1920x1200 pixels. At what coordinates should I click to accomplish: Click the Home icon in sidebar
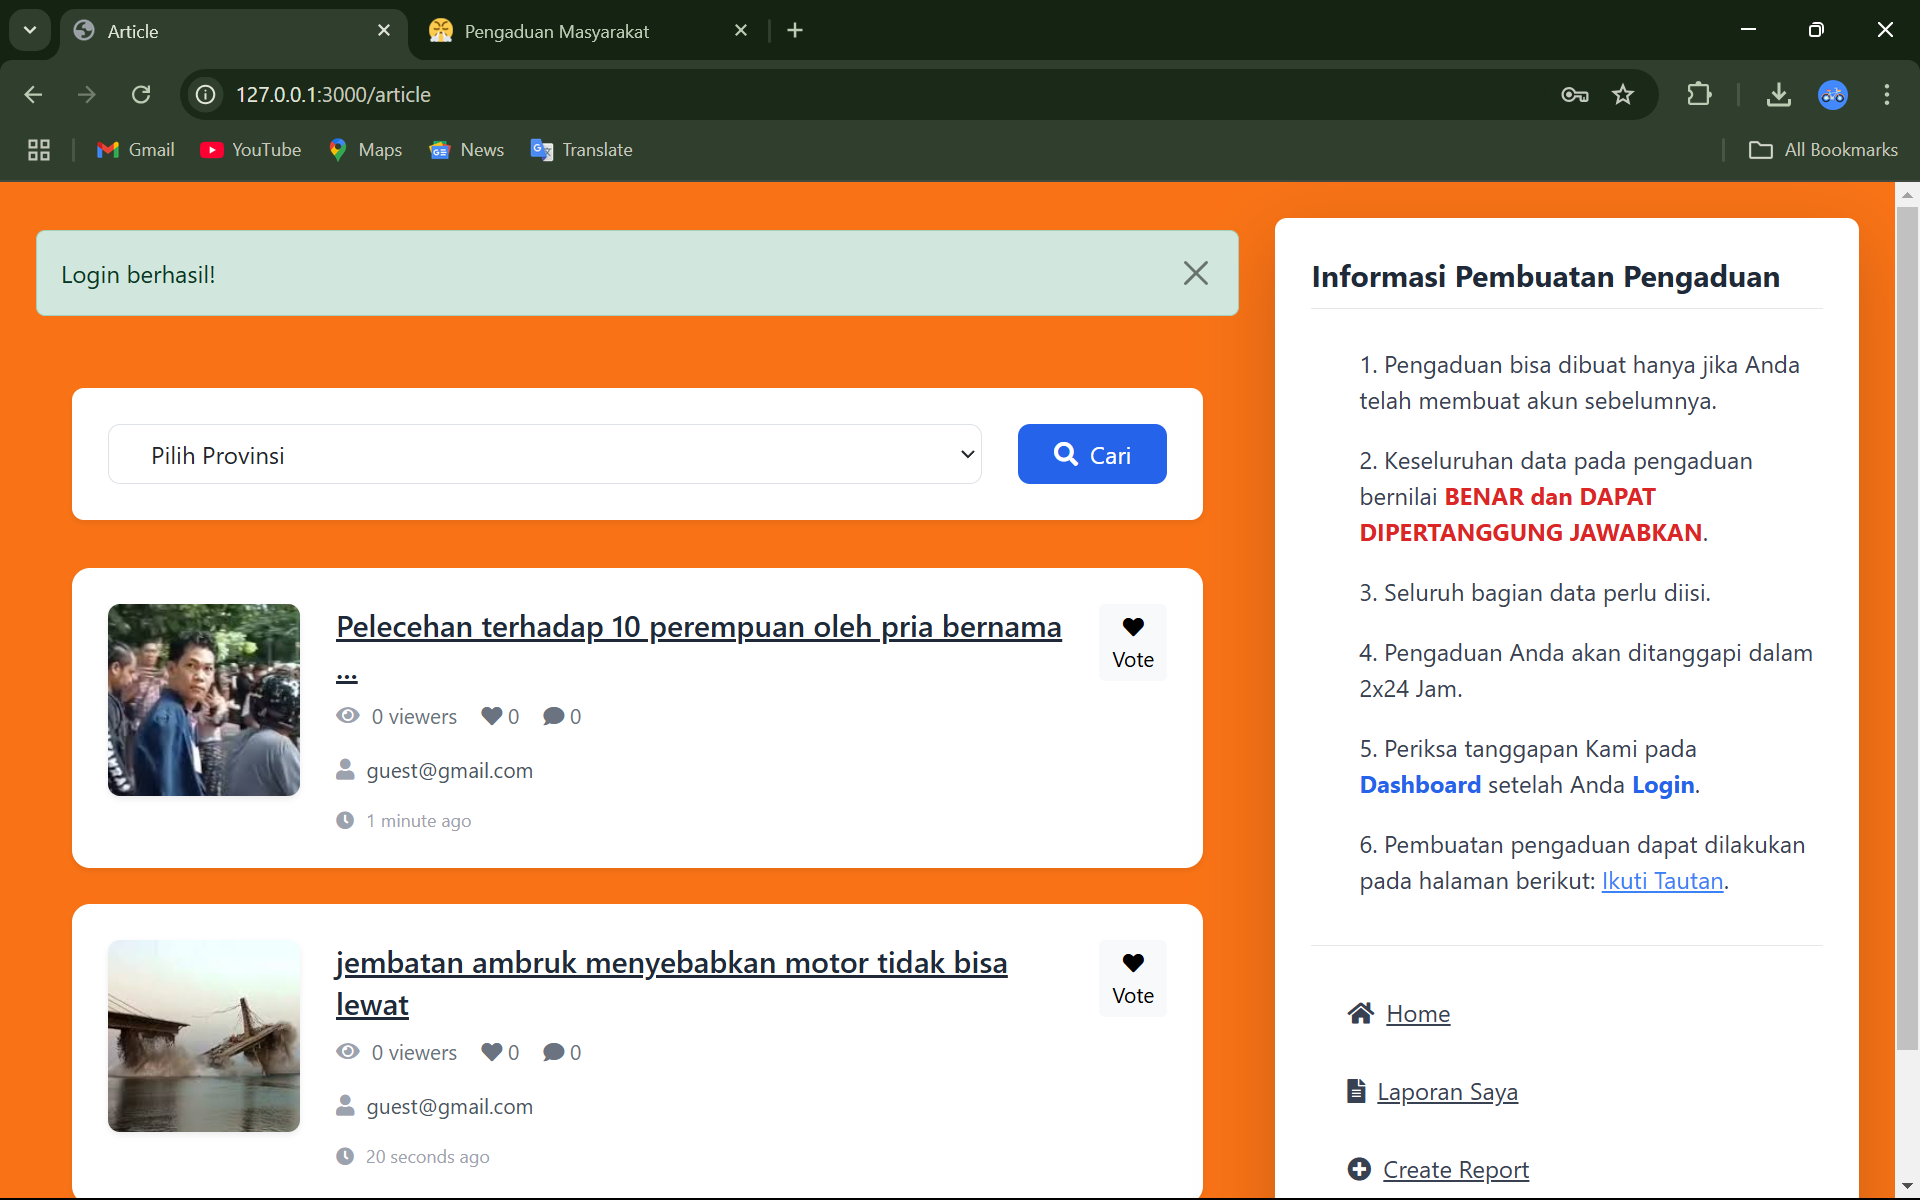1360,1013
